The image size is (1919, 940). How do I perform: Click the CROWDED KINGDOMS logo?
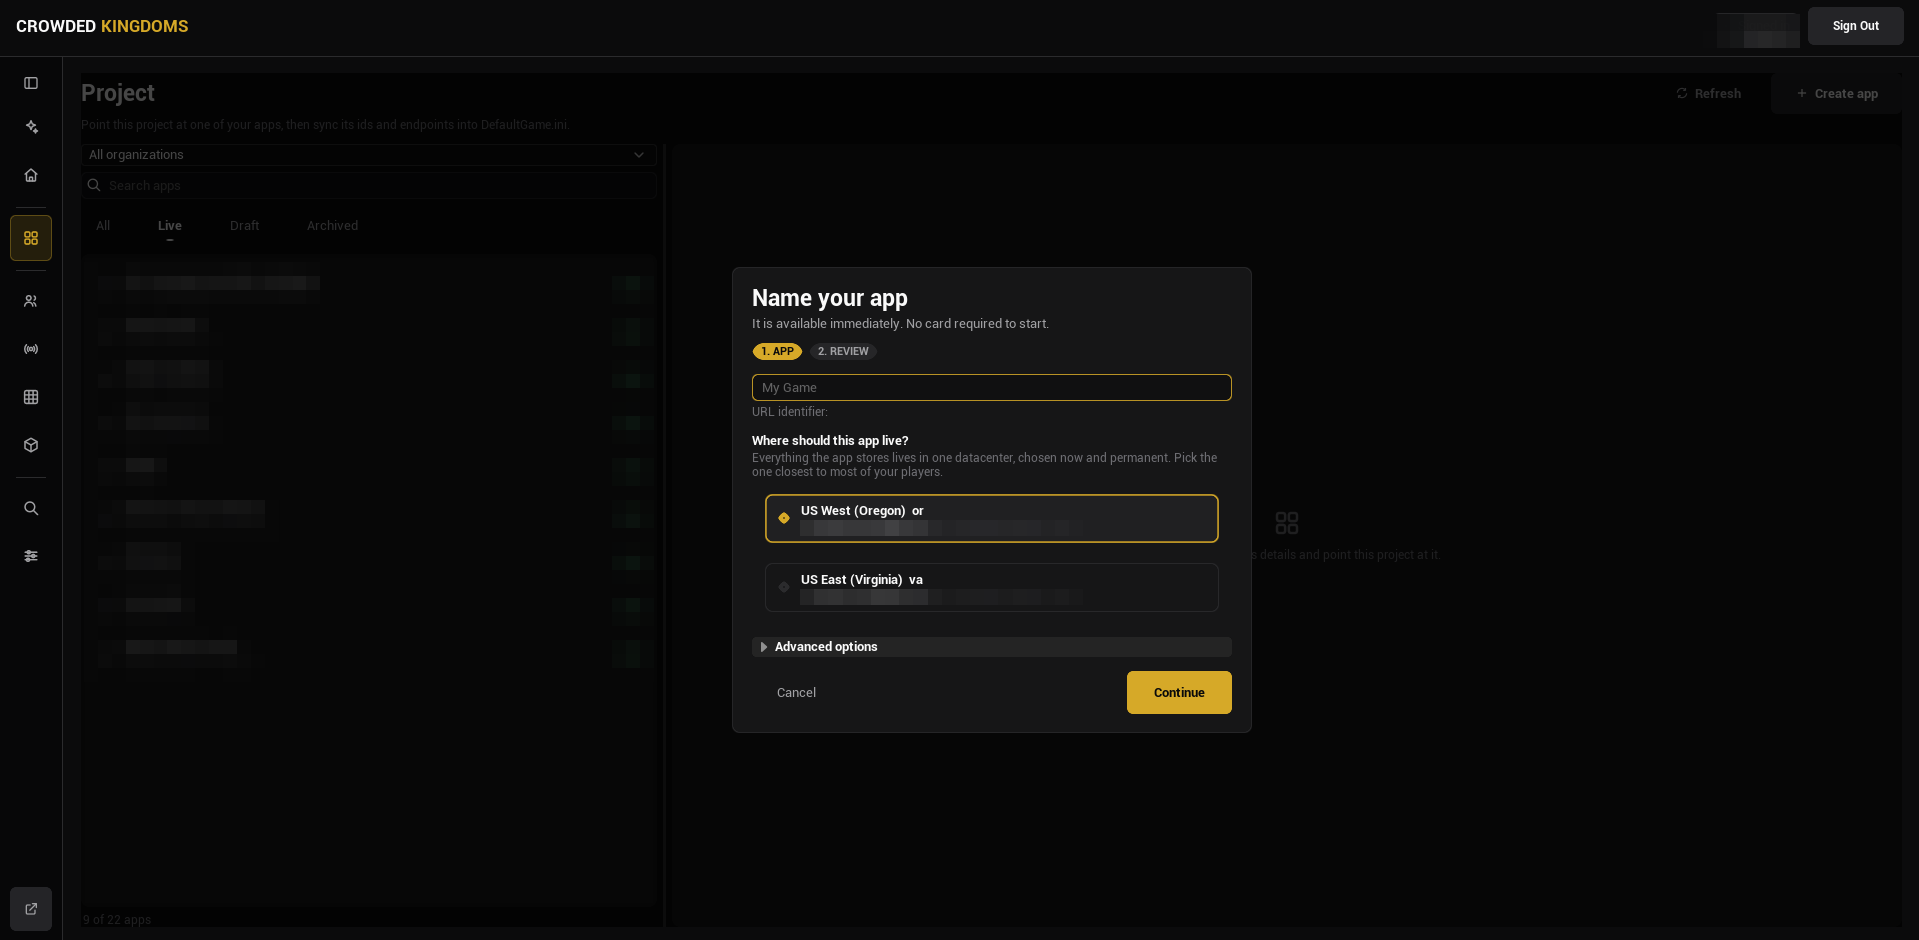[102, 26]
